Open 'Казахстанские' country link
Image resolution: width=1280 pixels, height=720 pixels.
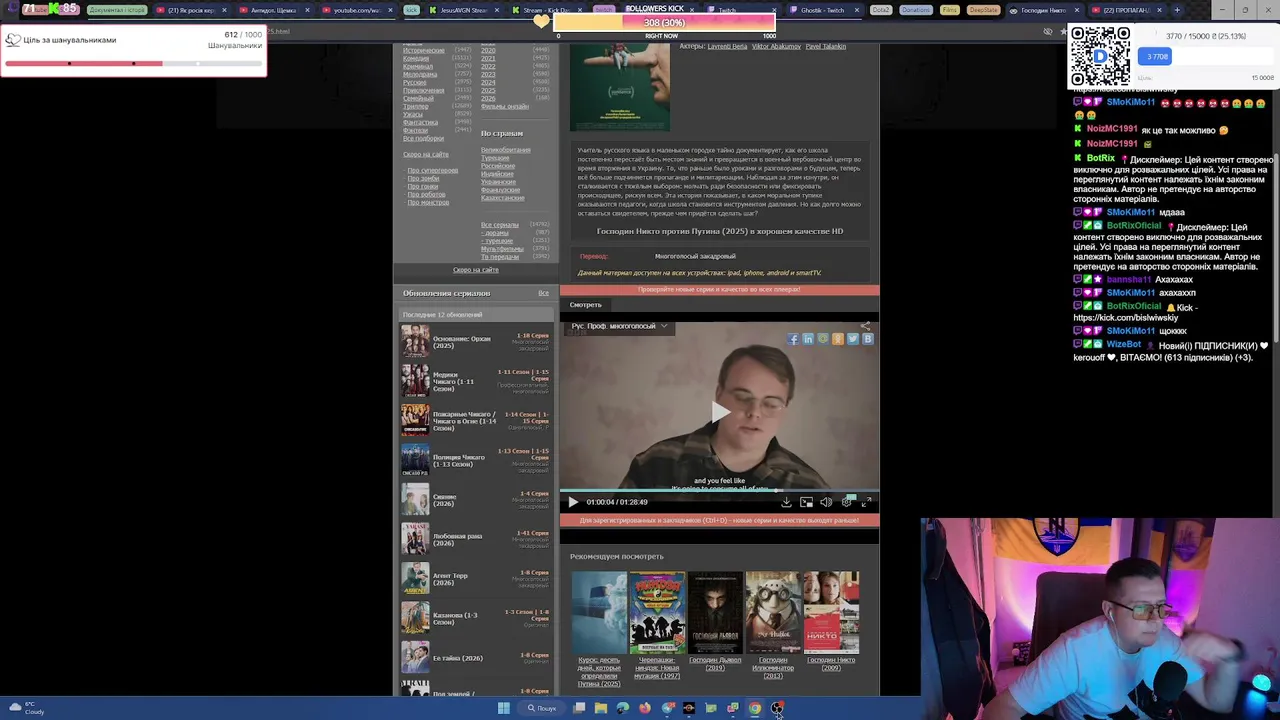click(502, 198)
